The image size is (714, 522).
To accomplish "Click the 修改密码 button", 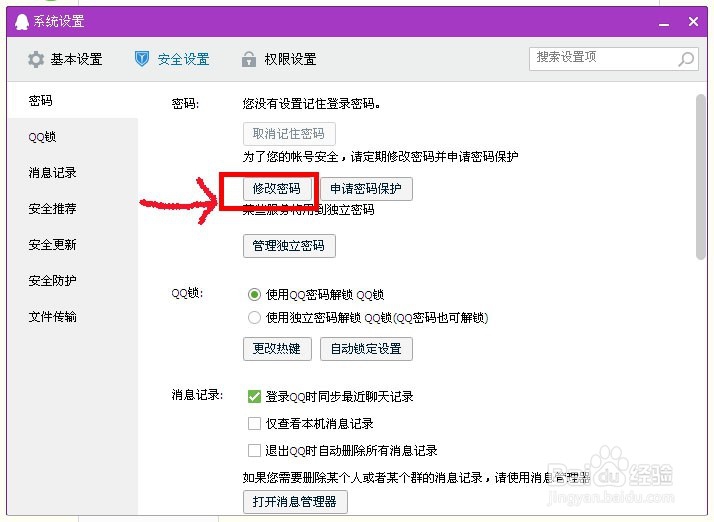I will [x=277, y=189].
